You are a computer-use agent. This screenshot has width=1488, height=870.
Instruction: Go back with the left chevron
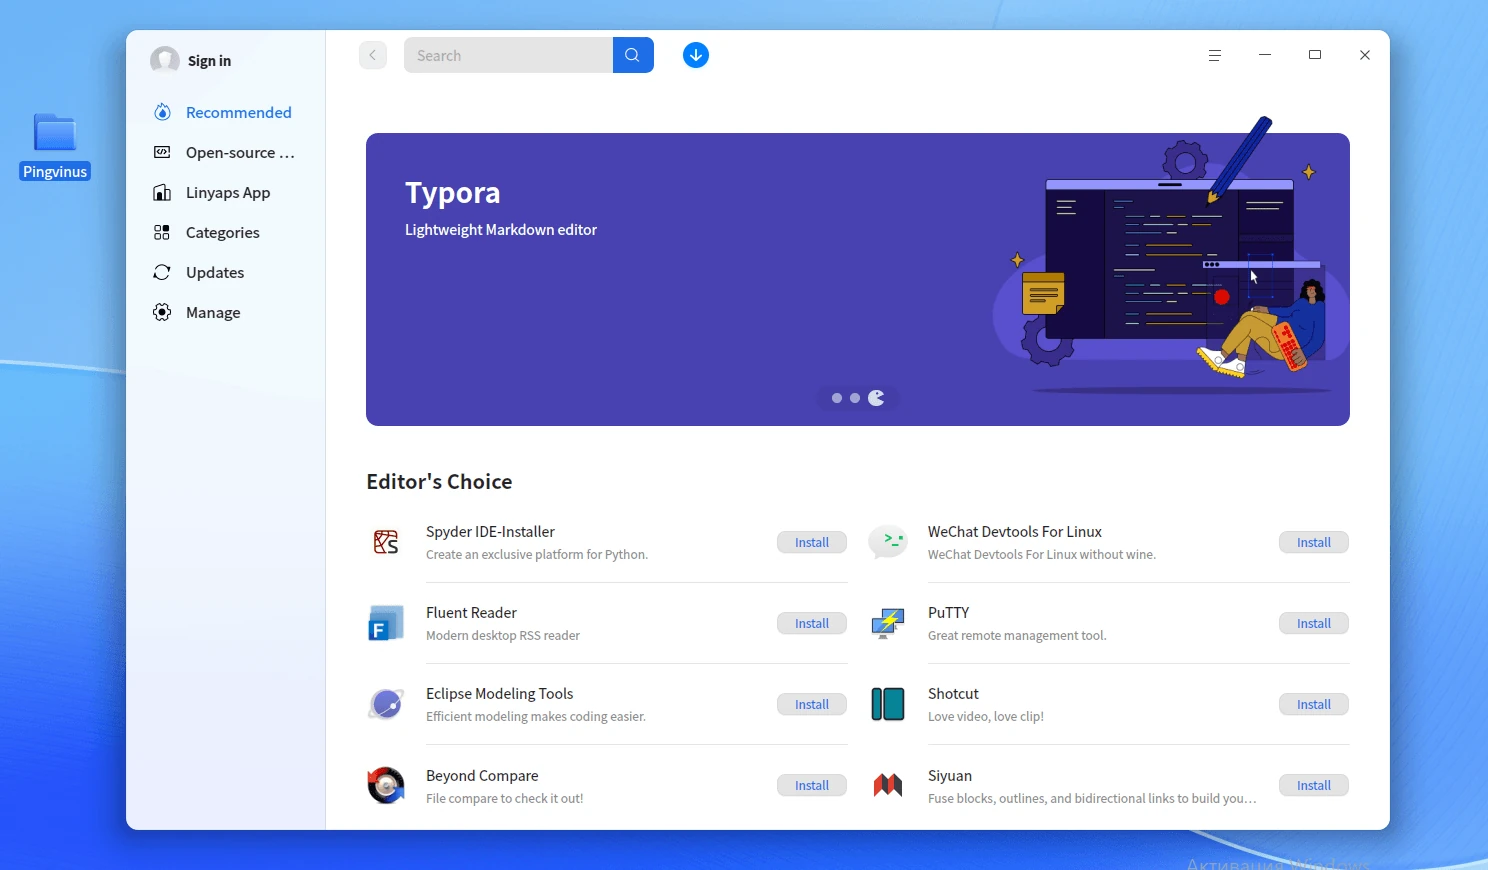pyautogui.click(x=373, y=55)
